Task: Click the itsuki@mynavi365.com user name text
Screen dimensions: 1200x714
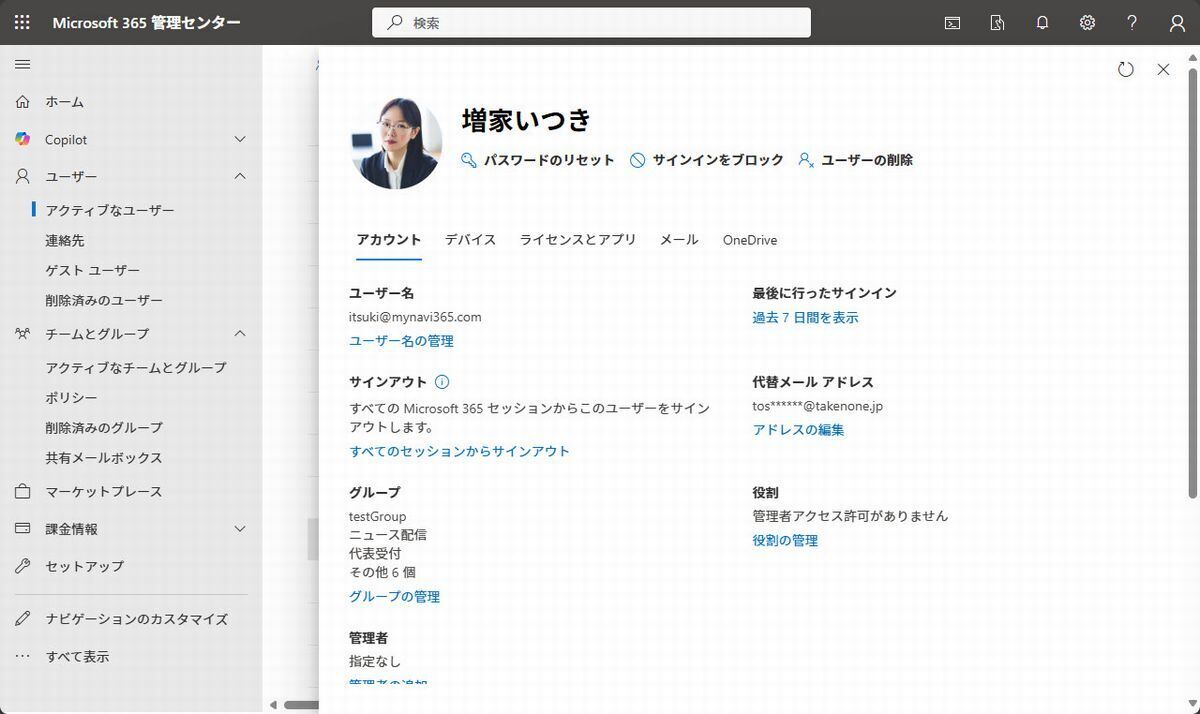Action: click(415, 317)
